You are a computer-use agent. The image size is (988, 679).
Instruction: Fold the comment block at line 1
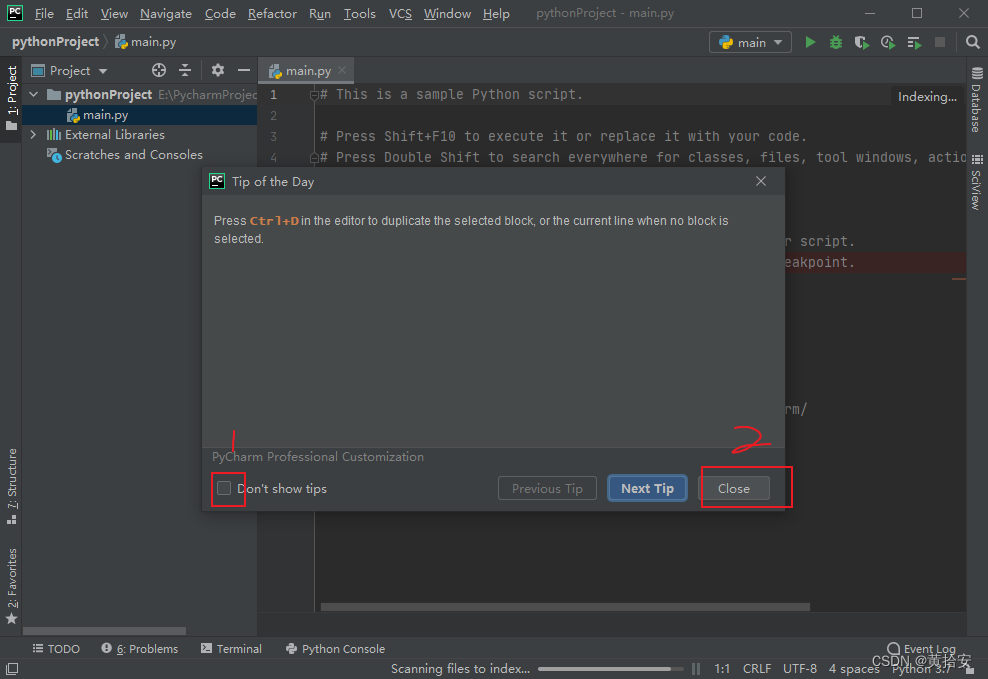tap(314, 95)
